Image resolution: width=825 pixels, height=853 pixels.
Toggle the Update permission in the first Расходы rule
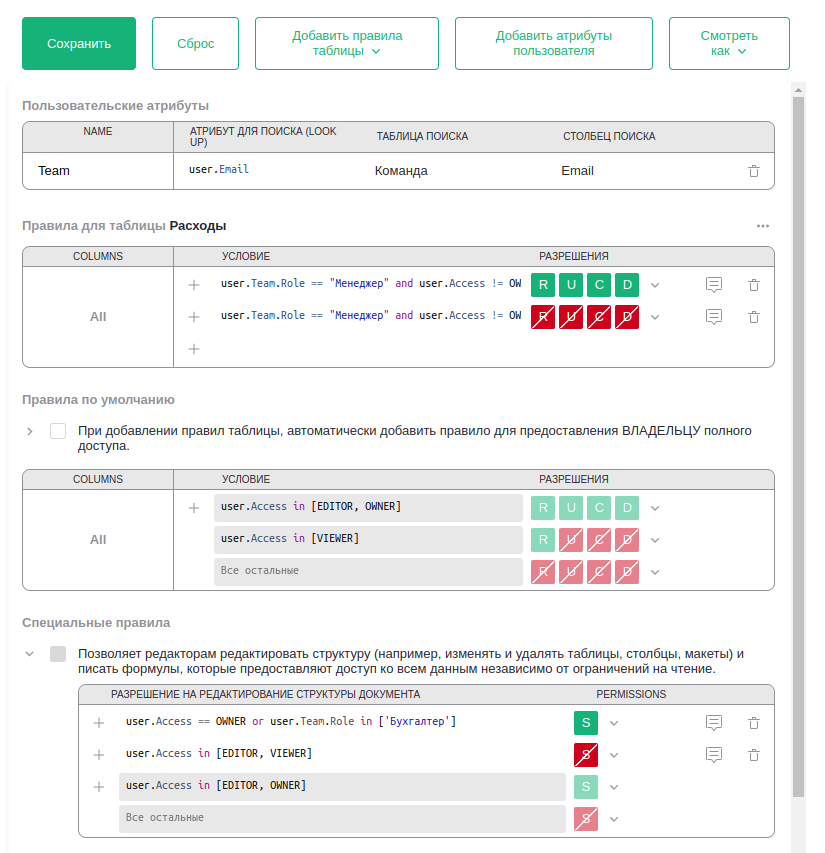click(x=571, y=285)
